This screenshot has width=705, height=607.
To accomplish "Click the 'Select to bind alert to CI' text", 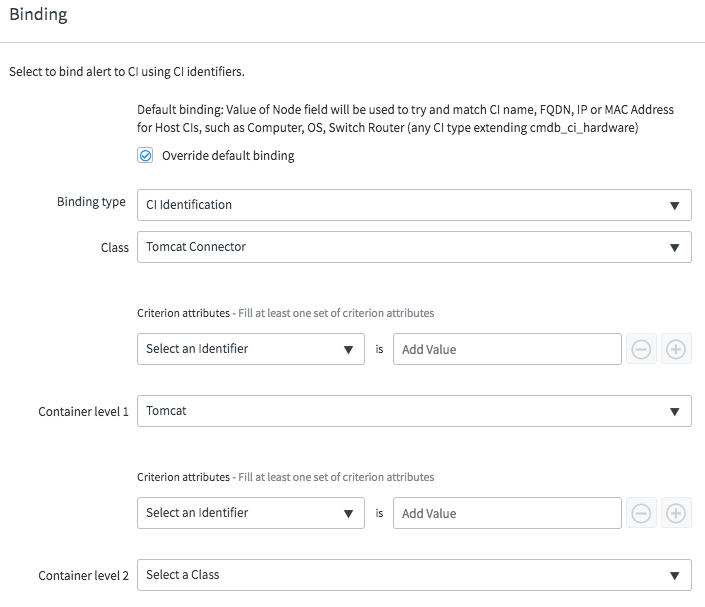I will coord(127,71).
